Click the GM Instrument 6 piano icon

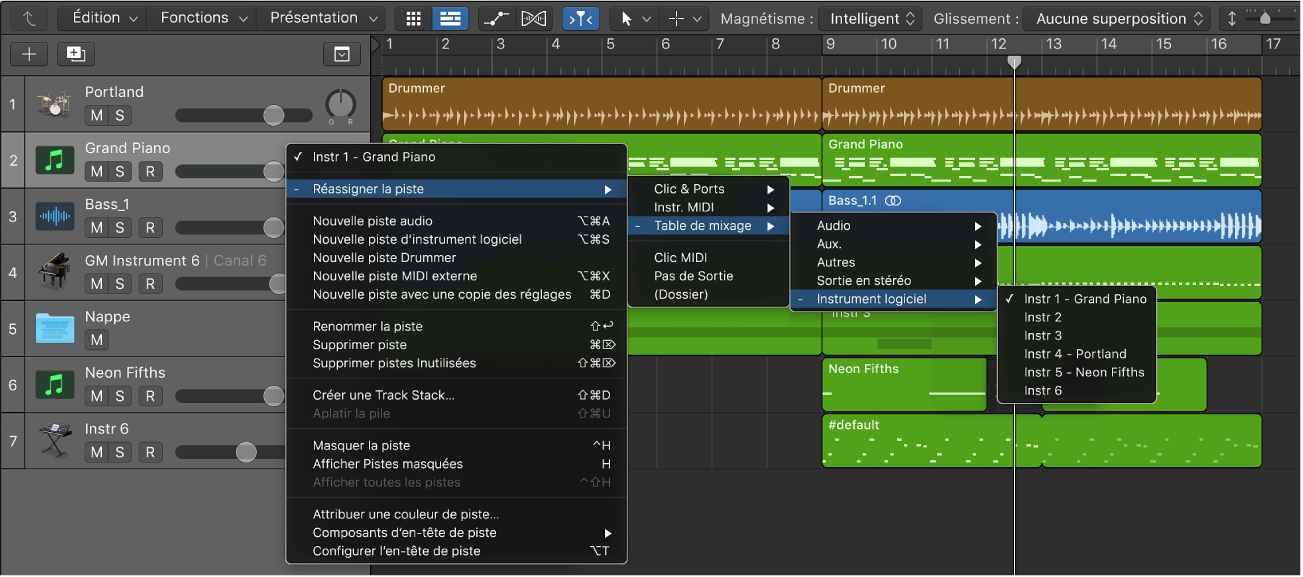(55, 272)
